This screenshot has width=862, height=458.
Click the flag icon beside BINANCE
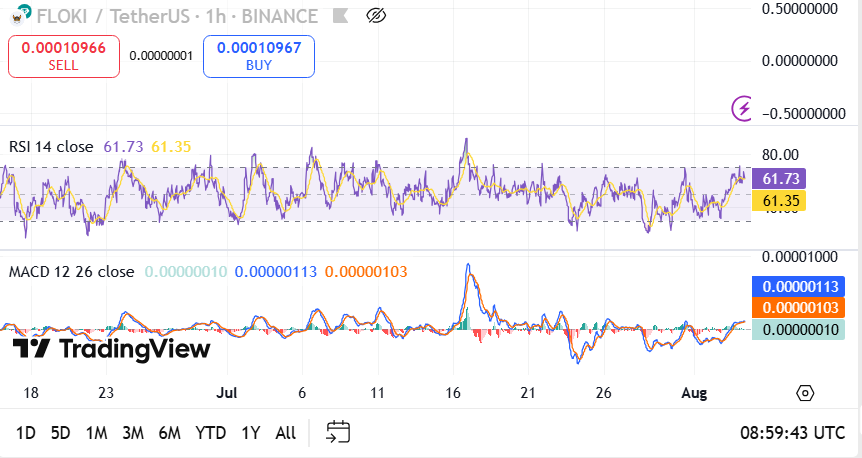tap(340, 16)
